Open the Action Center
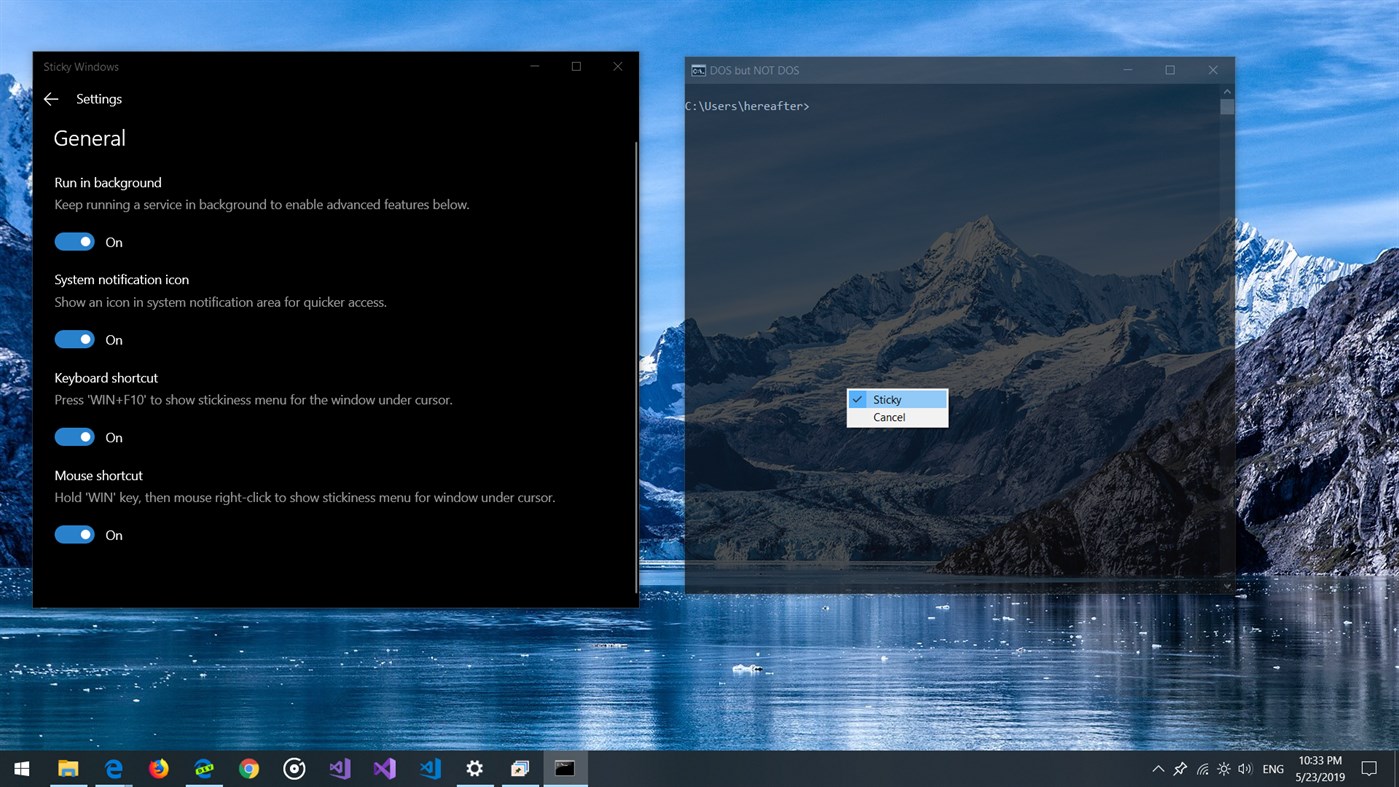The width and height of the screenshot is (1399, 787). pos(1370,768)
